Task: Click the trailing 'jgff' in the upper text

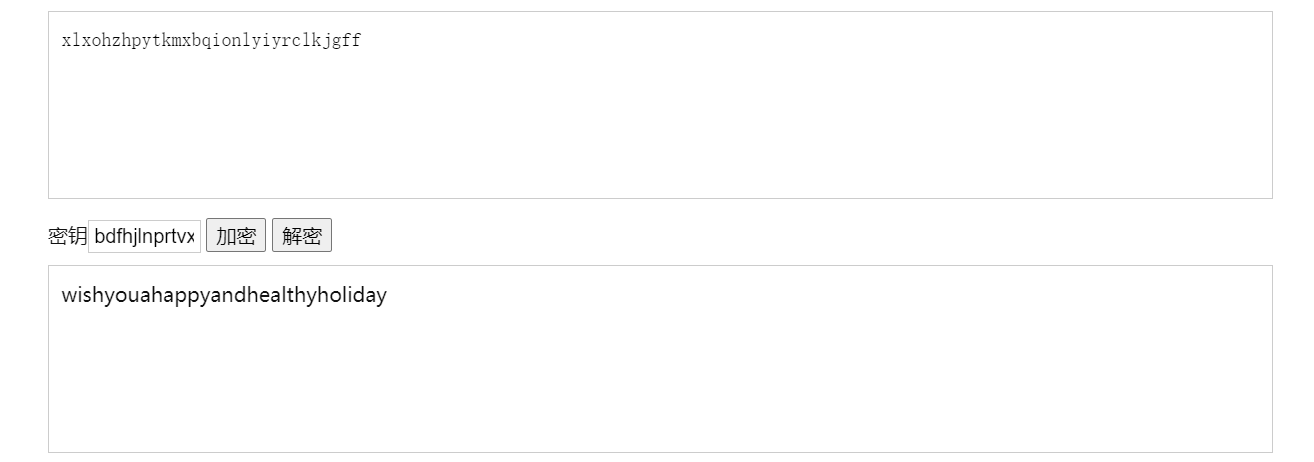Action: (342, 41)
